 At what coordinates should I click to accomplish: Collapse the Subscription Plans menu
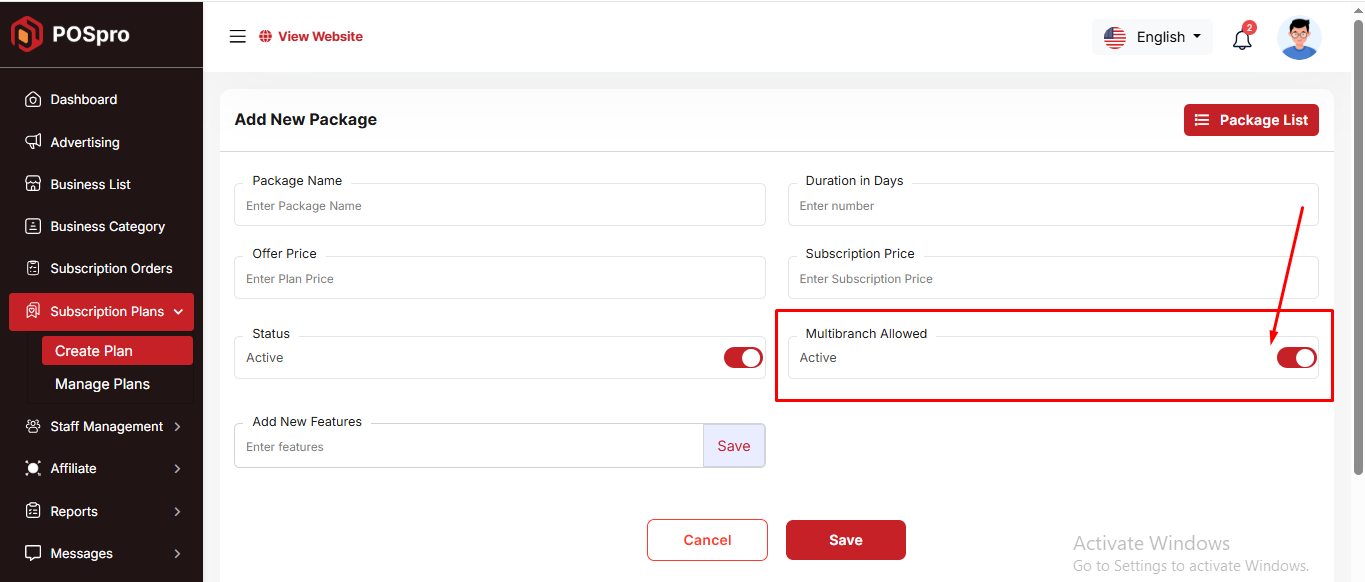(178, 312)
